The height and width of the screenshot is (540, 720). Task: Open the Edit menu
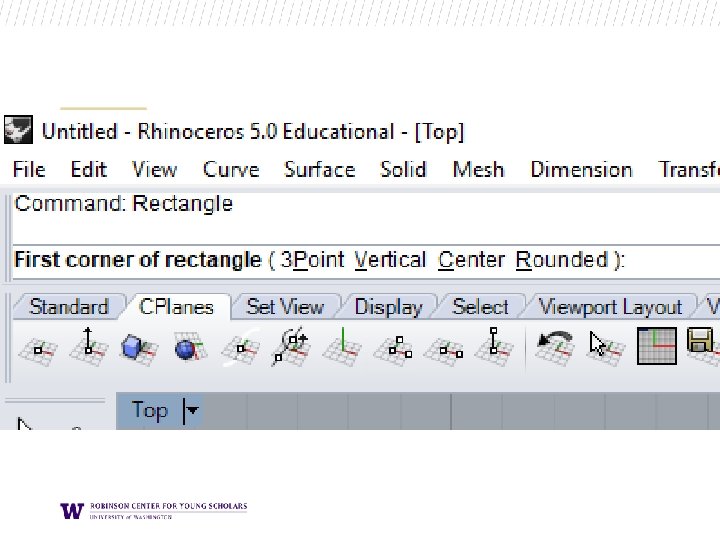coord(89,169)
